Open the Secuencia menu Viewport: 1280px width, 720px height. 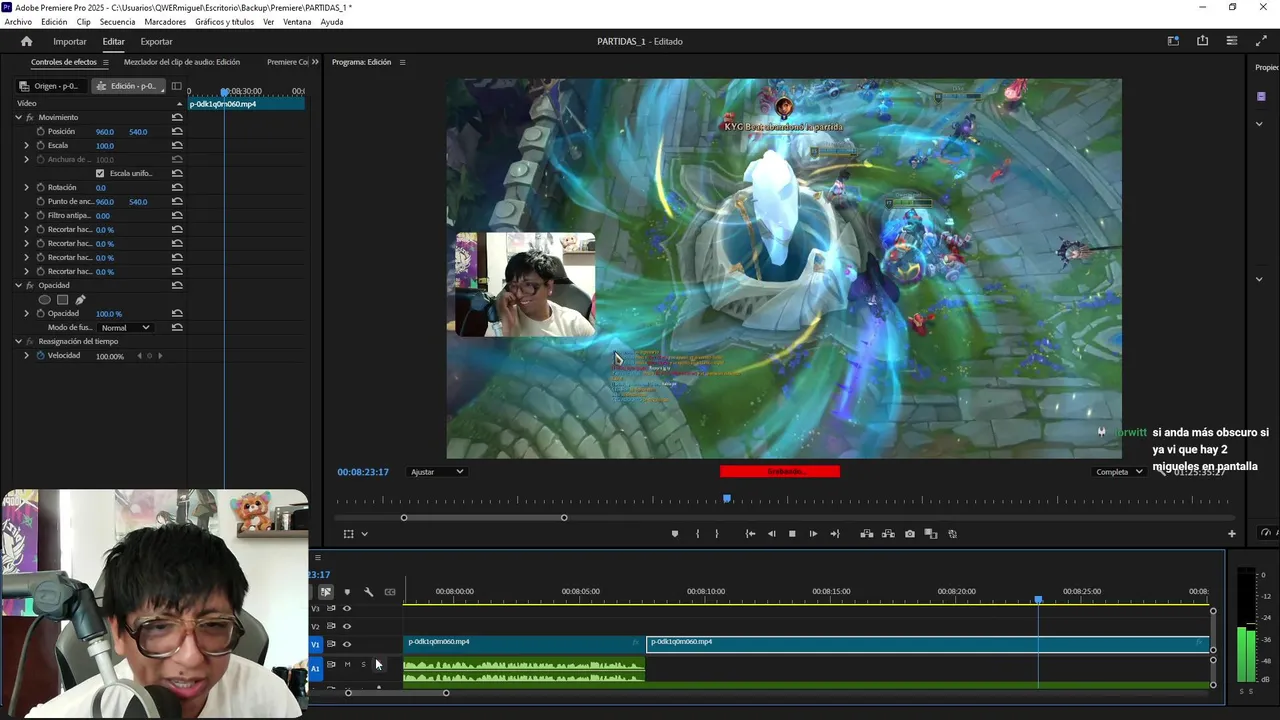pyautogui.click(x=117, y=22)
